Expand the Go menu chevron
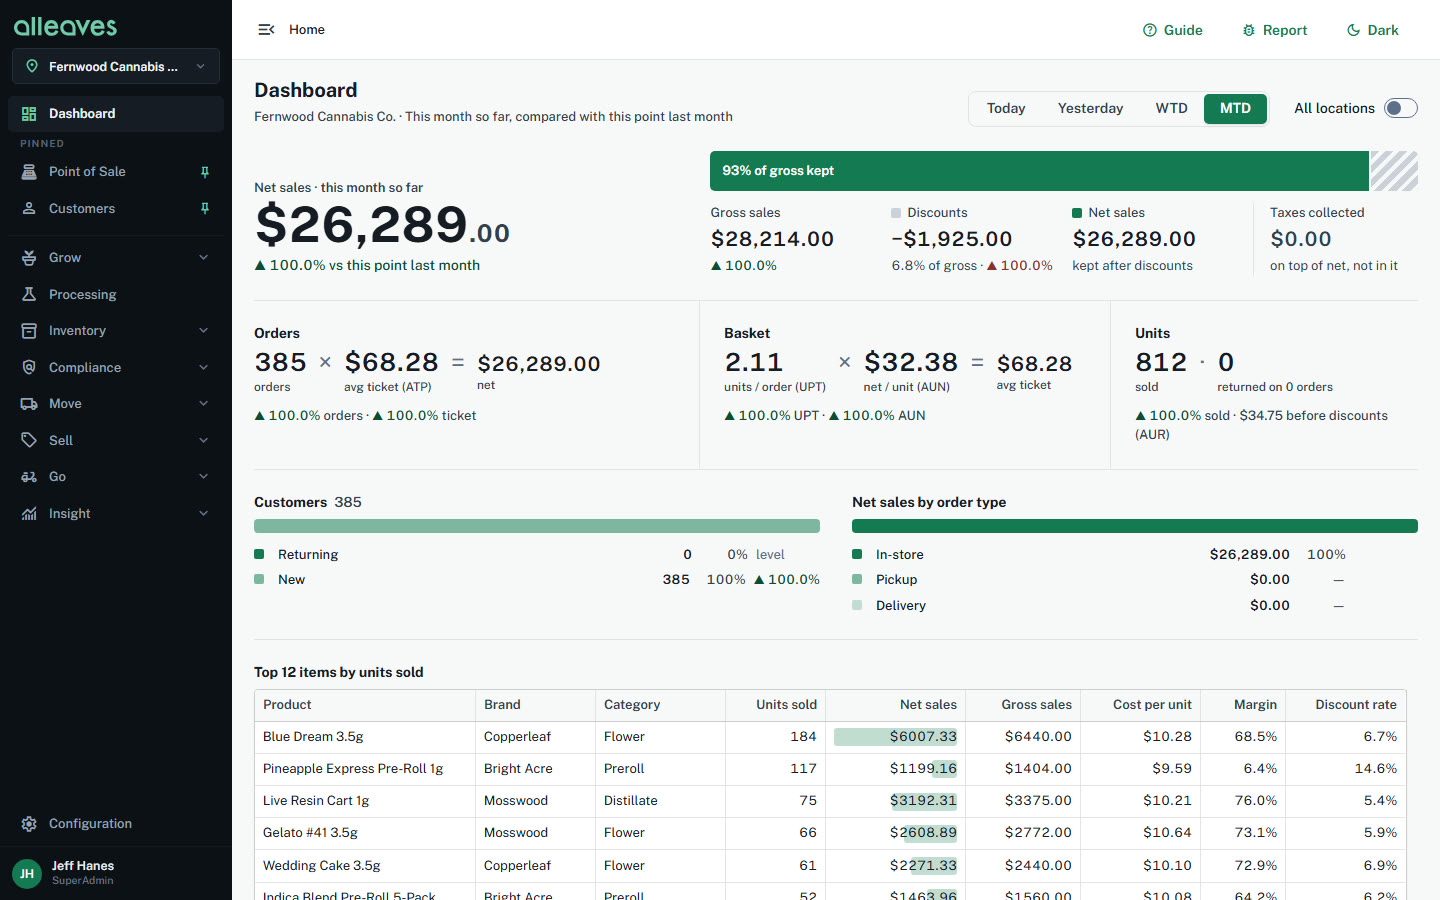Image resolution: width=1440 pixels, height=900 pixels. click(x=204, y=477)
